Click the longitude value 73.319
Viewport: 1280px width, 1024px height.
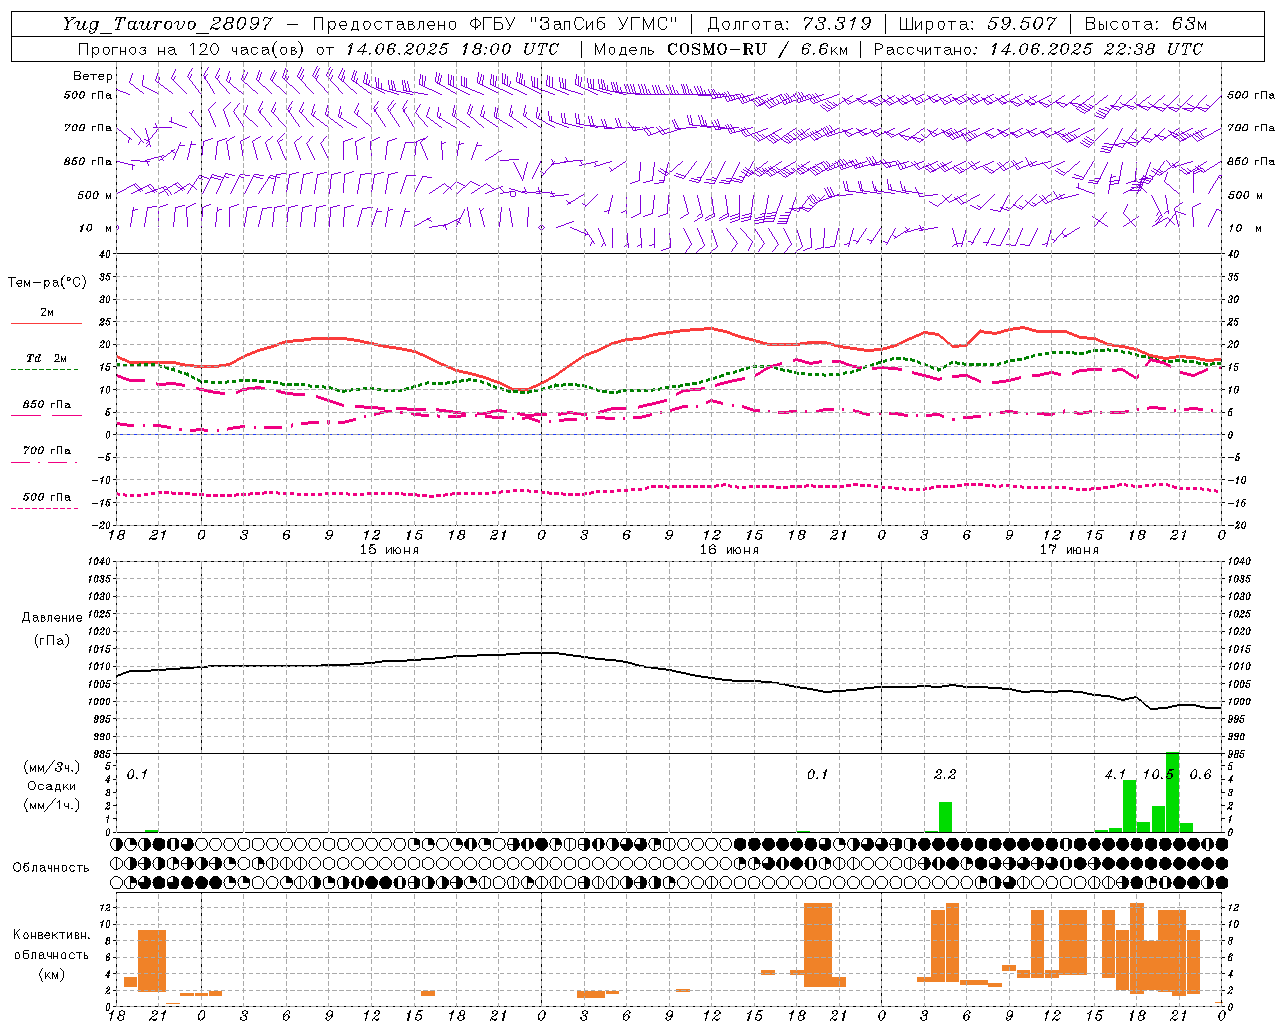pos(837,24)
